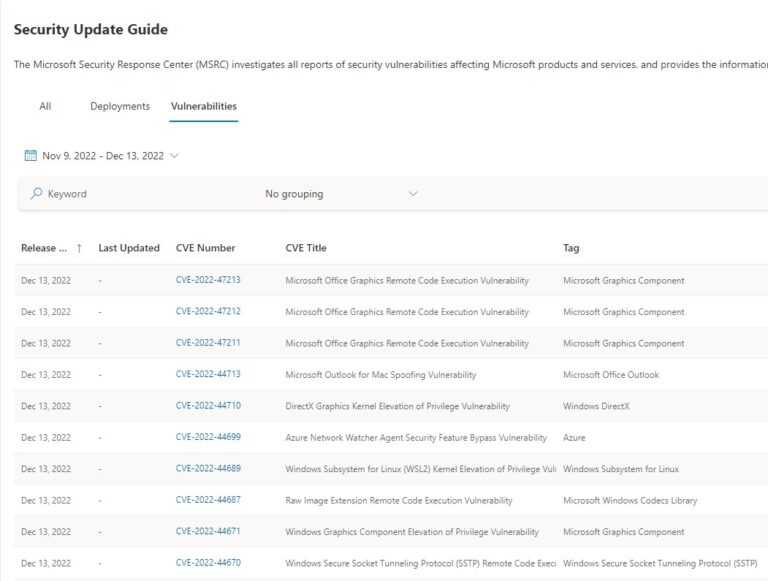Click the calendar icon beside date range

pyautogui.click(x=30, y=156)
